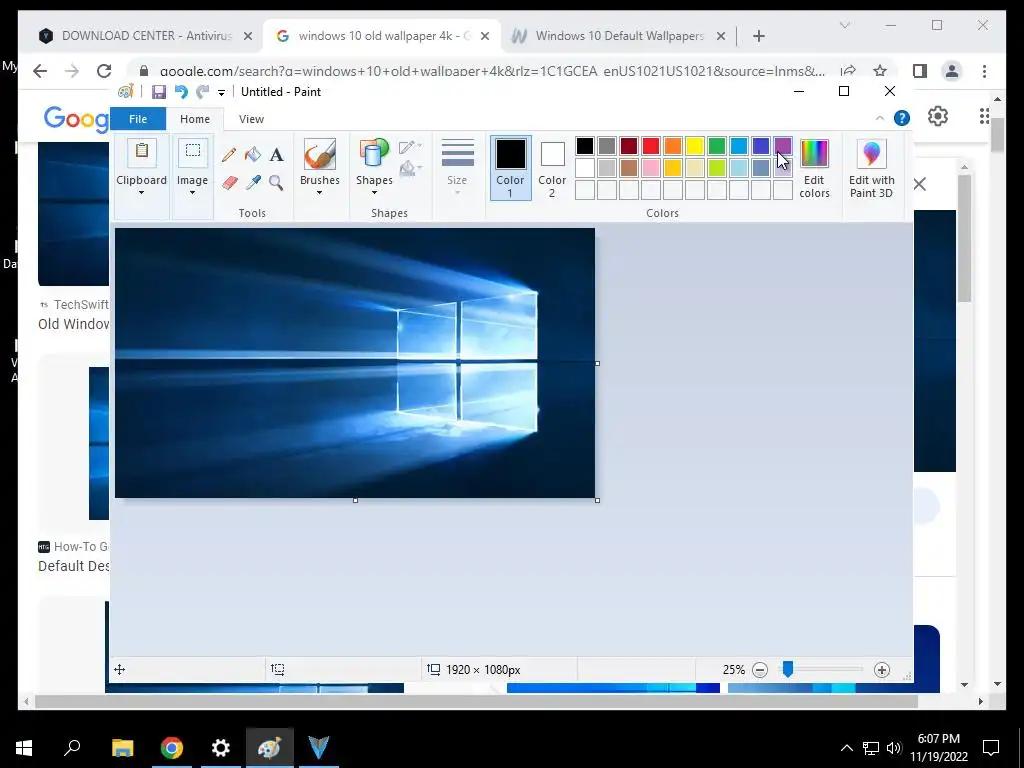Open Chrome tab search chevron
Viewport: 1024px width, 768px height.
pyautogui.click(x=844, y=25)
